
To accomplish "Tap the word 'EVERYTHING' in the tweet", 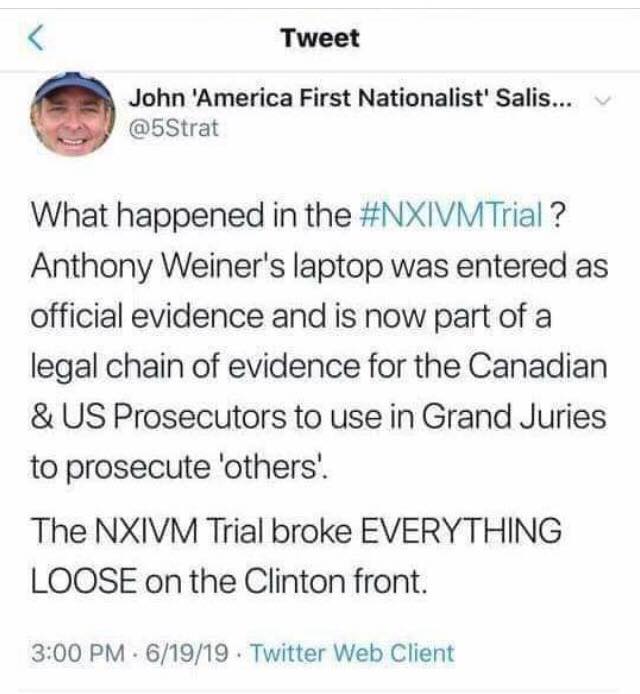I will click(x=460, y=530).
